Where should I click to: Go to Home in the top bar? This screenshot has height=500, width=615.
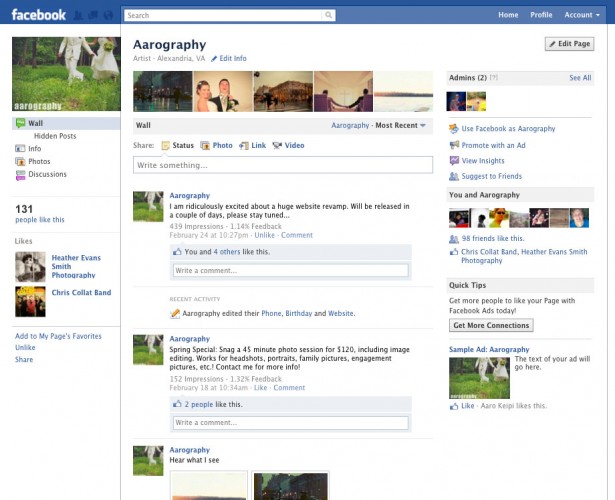click(x=508, y=15)
